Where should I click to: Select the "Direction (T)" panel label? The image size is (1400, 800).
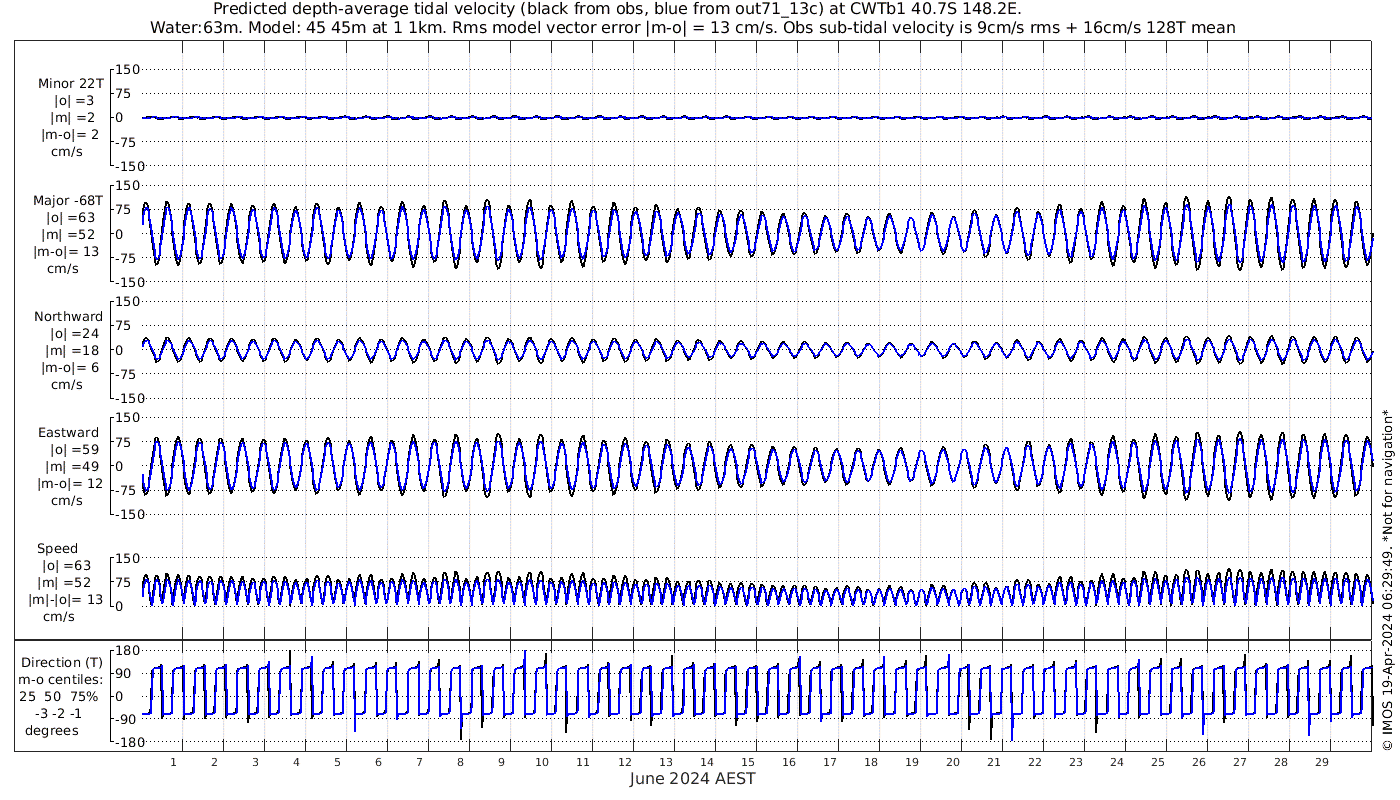62,663
